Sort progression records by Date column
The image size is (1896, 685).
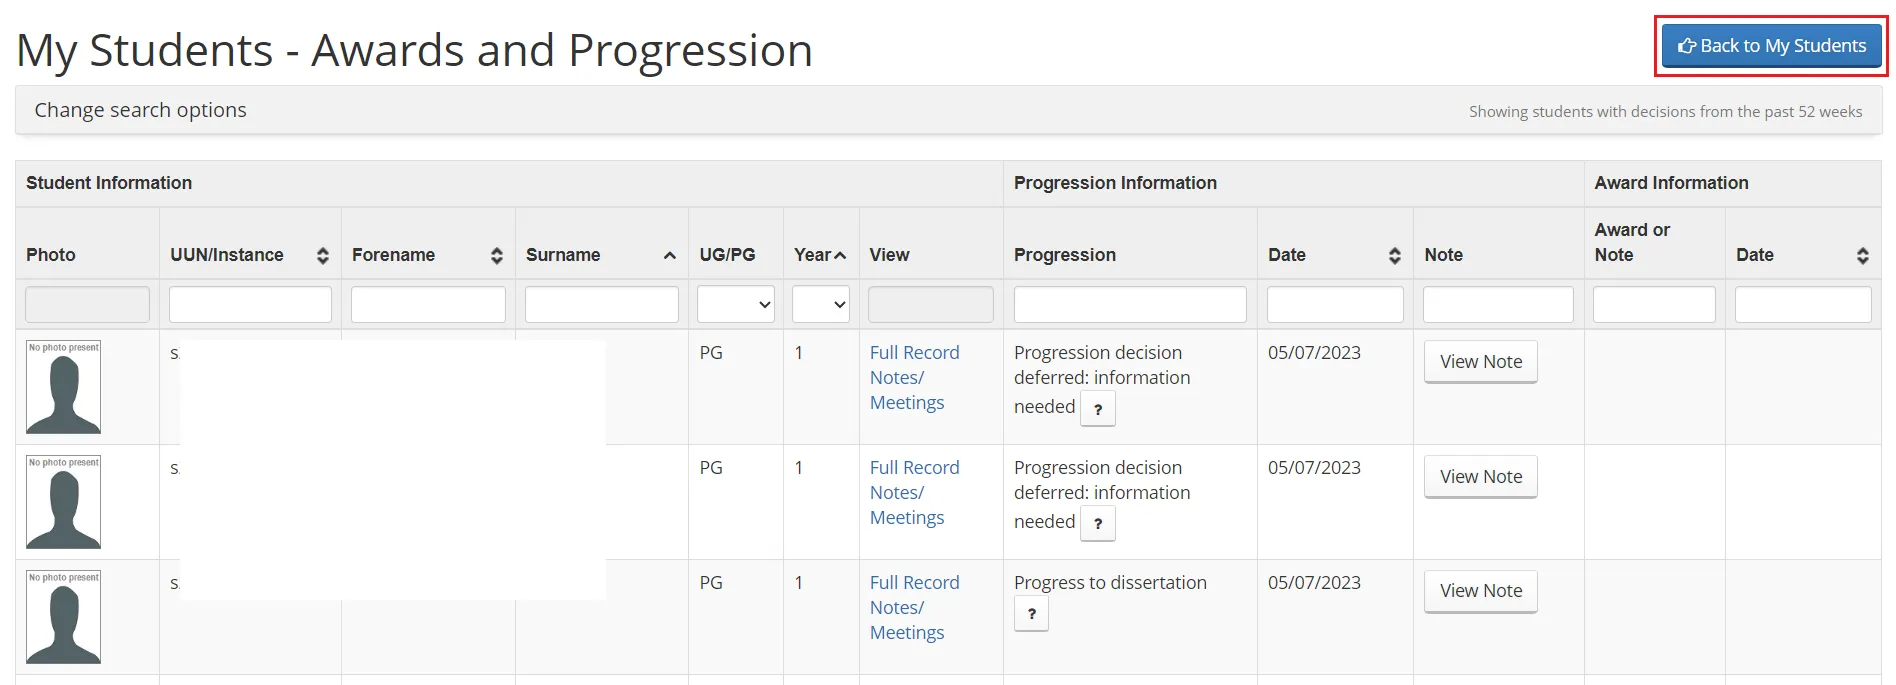click(1395, 255)
